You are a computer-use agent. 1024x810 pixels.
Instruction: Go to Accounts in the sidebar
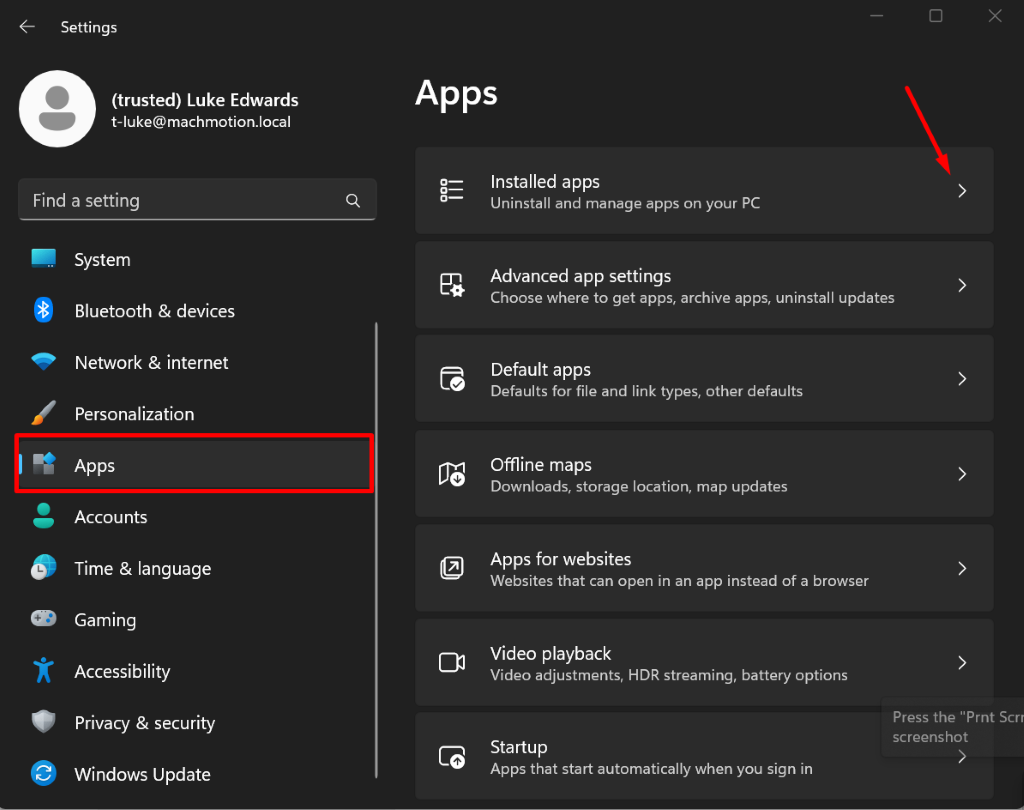110,517
